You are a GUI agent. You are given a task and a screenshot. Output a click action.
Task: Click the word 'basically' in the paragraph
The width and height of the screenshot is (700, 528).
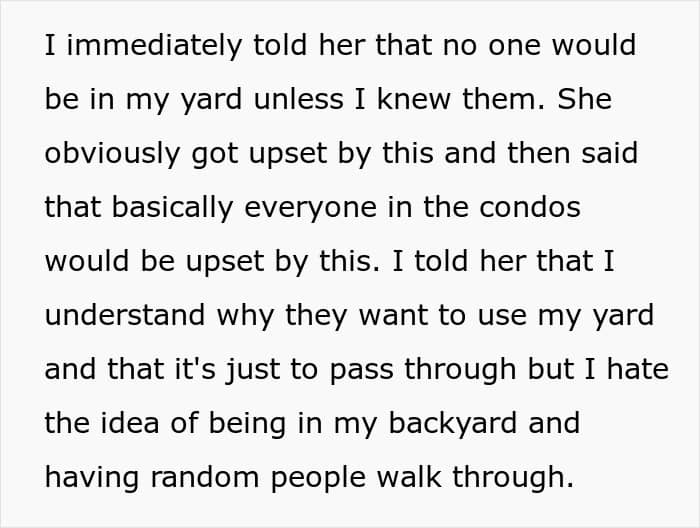[172, 208]
